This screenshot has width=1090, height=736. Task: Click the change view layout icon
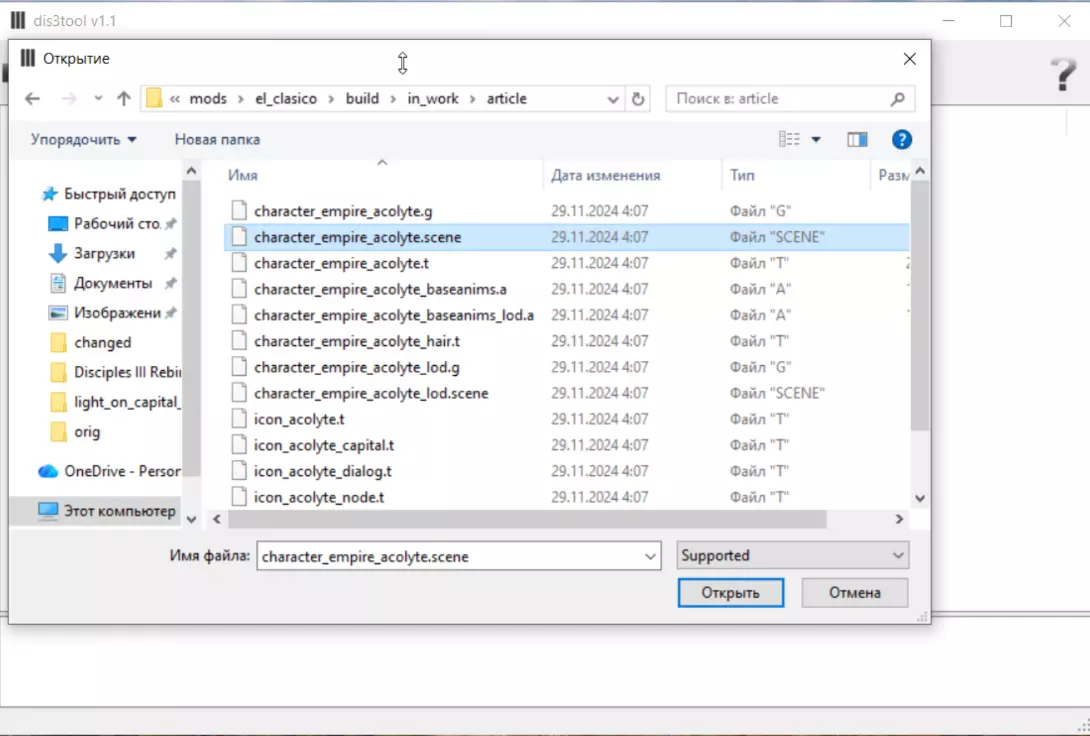click(x=790, y=140)
